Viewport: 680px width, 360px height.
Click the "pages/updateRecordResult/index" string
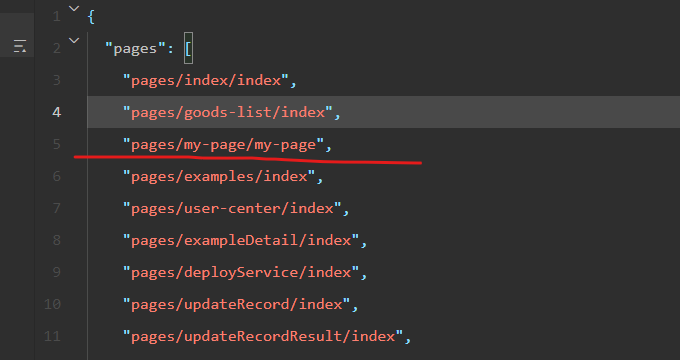click(x=263, y=337)
